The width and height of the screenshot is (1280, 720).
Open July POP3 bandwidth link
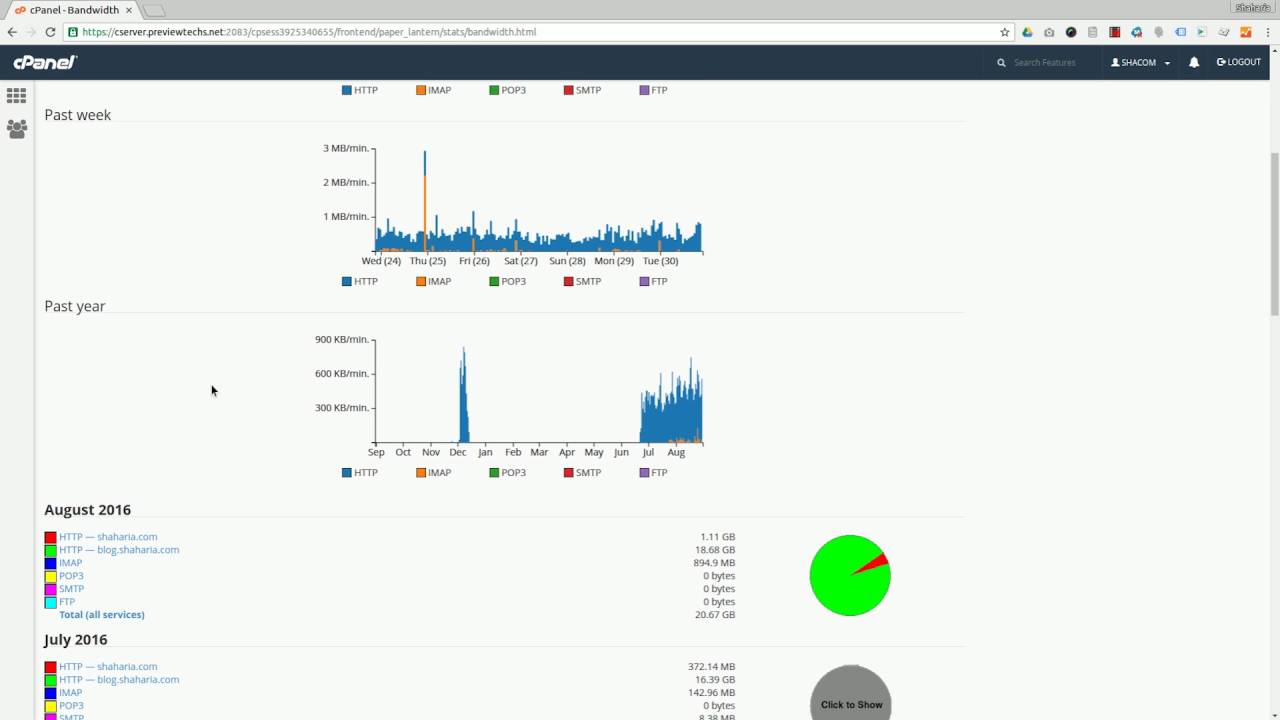click(71, 706)
